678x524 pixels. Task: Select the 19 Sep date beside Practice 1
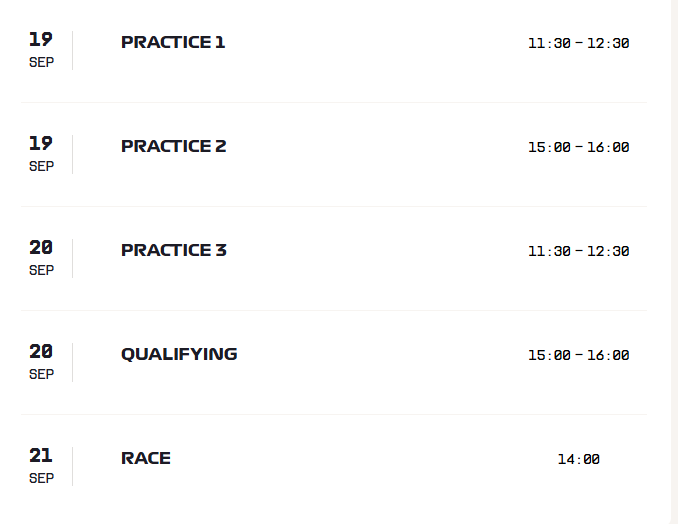tap(42, 50)
